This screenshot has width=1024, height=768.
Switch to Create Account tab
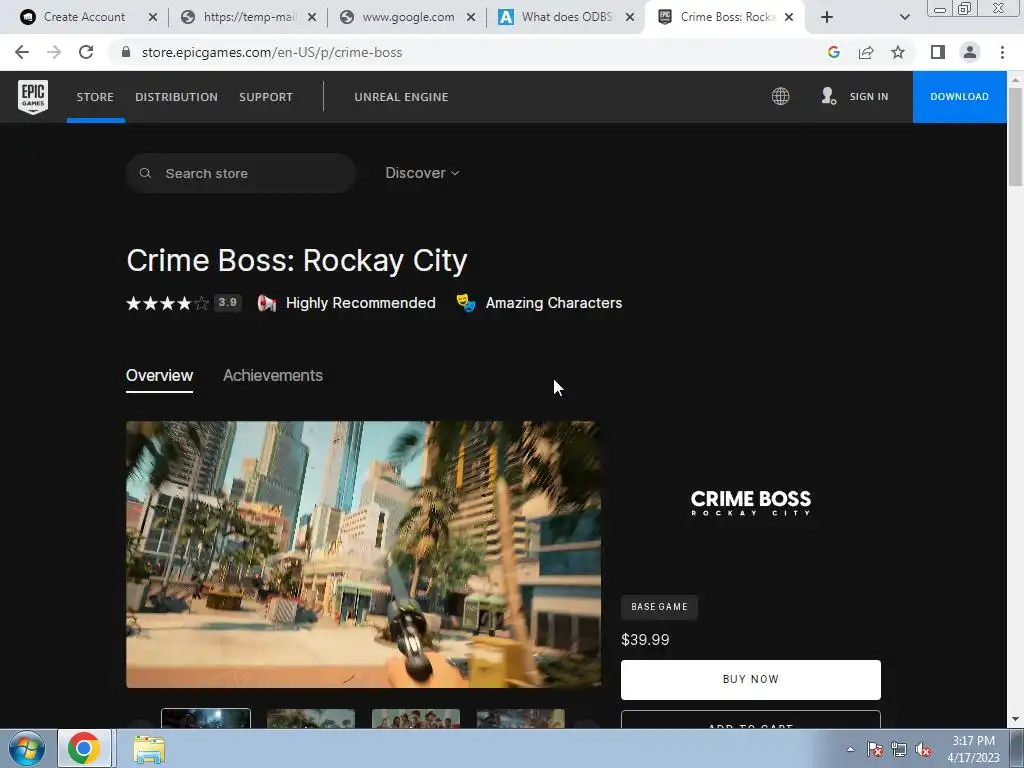pos(84,17)
